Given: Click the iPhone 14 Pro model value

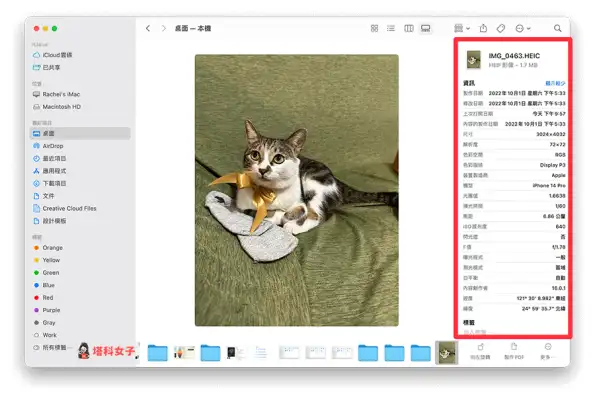Looking at the screenshot, I should pos(549,186).
